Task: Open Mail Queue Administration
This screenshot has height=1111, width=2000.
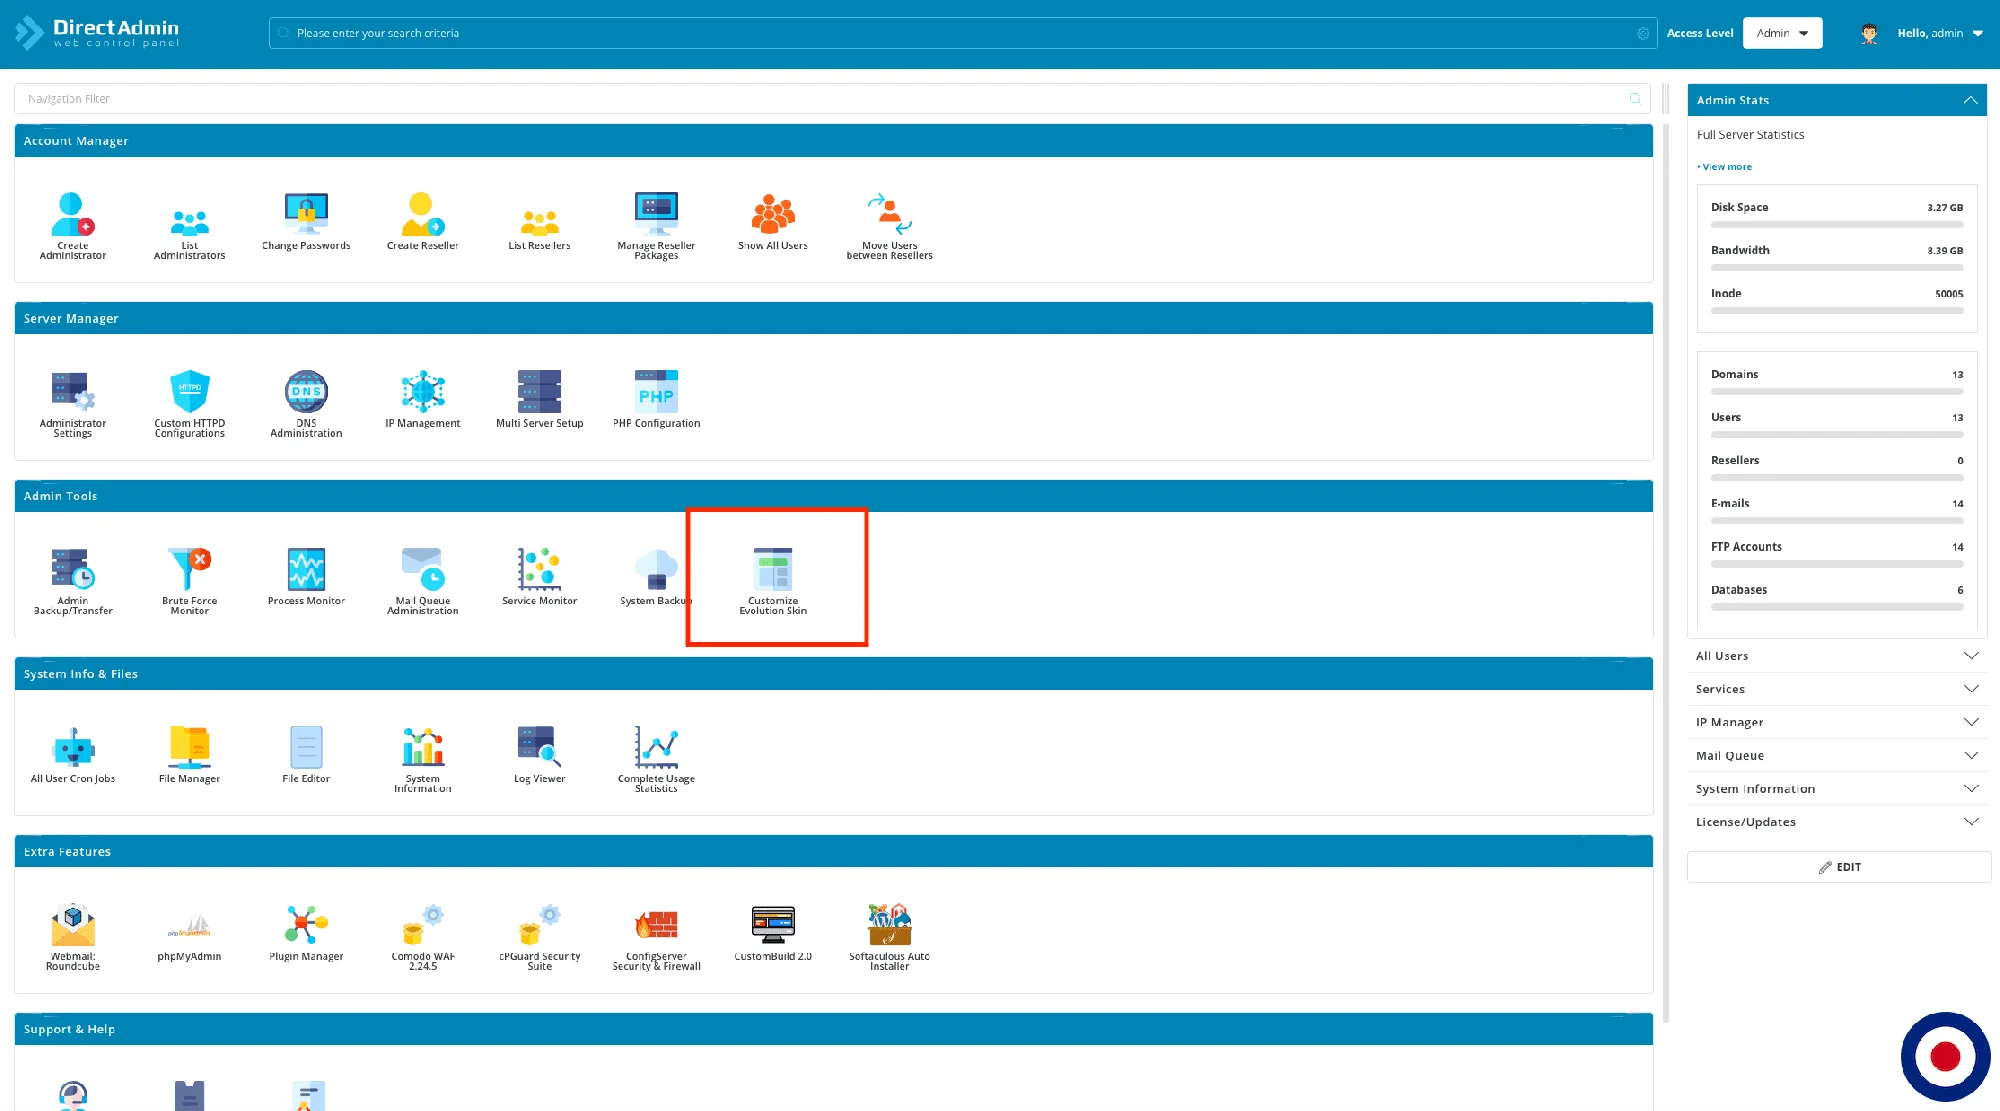Action: pos(422,581)
